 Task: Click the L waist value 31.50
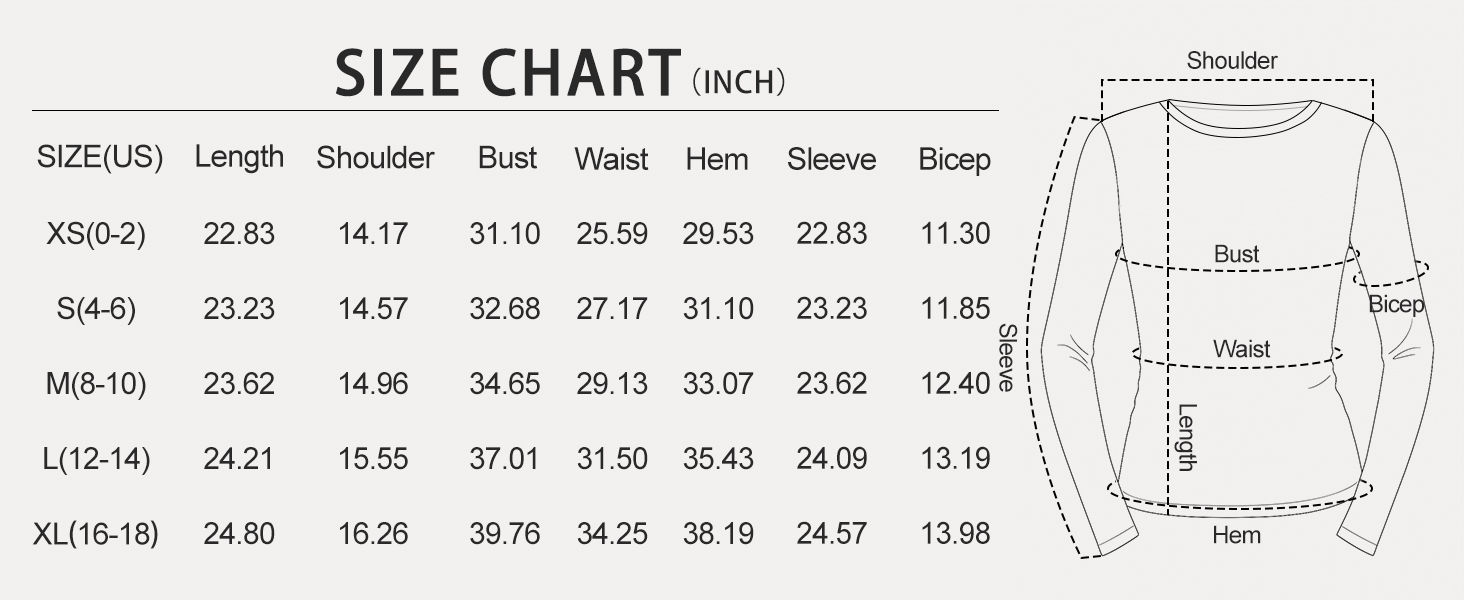point(612,459)
